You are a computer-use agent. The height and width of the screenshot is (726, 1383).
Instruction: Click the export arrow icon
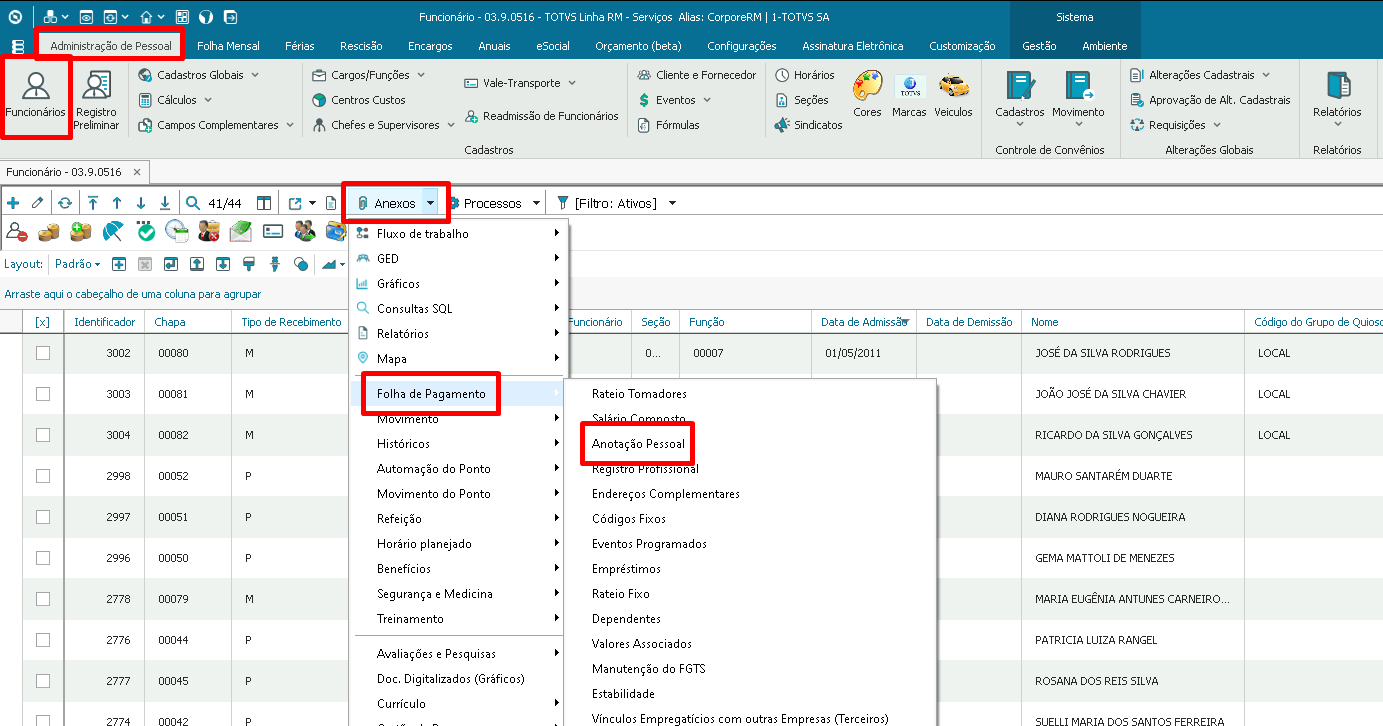click(x=296, y=203)
